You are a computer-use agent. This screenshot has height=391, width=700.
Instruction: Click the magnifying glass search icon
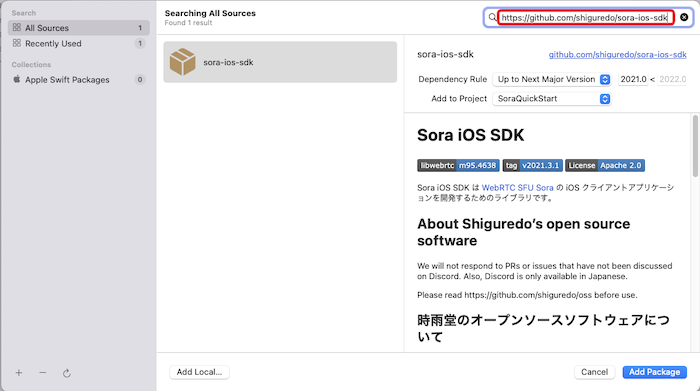(492, 17)
